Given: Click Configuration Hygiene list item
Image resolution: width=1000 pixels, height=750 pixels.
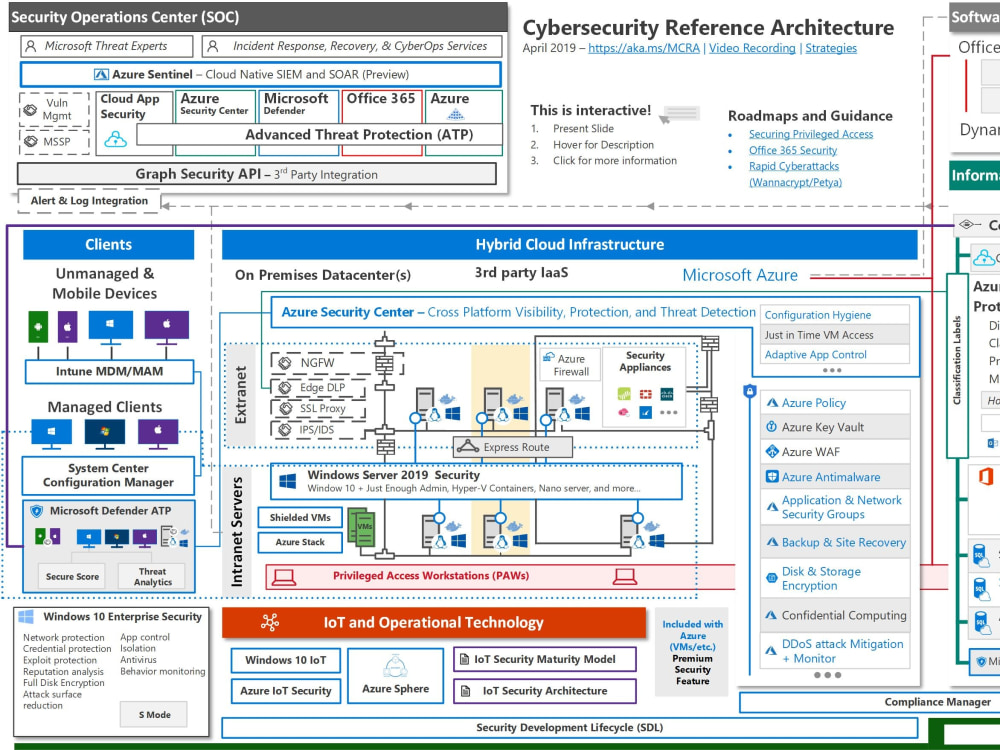Looking at the screenshot, I should tap(835, 315).
